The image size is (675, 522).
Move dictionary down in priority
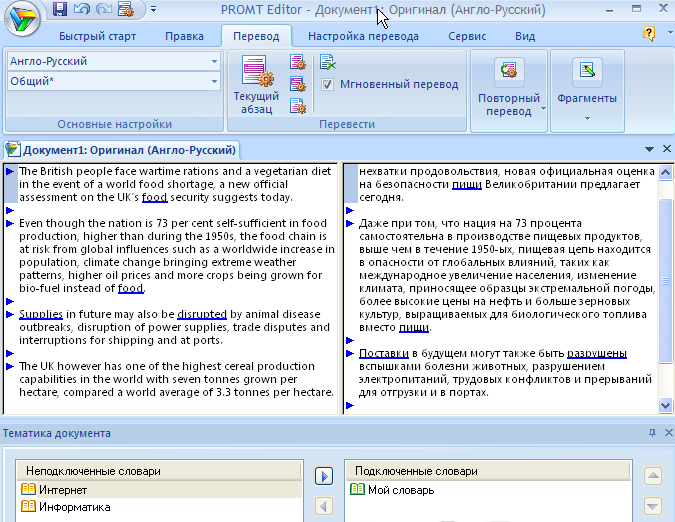(x=653, y=506)
